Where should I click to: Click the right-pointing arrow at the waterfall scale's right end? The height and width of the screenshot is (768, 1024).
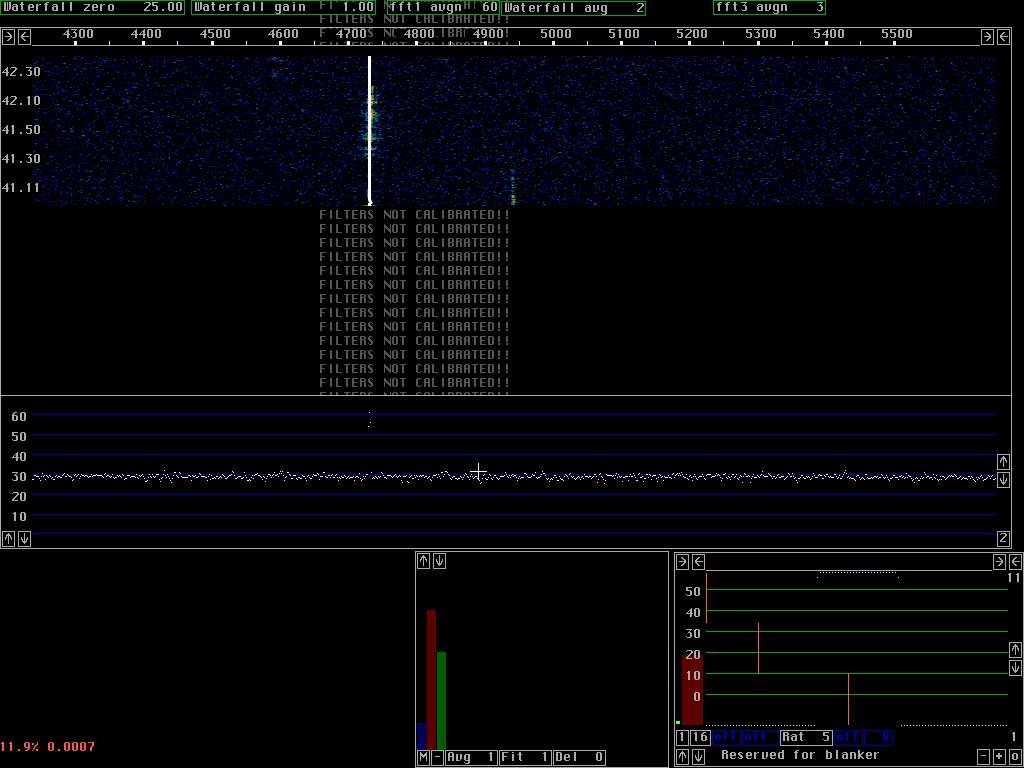[987, 37]
